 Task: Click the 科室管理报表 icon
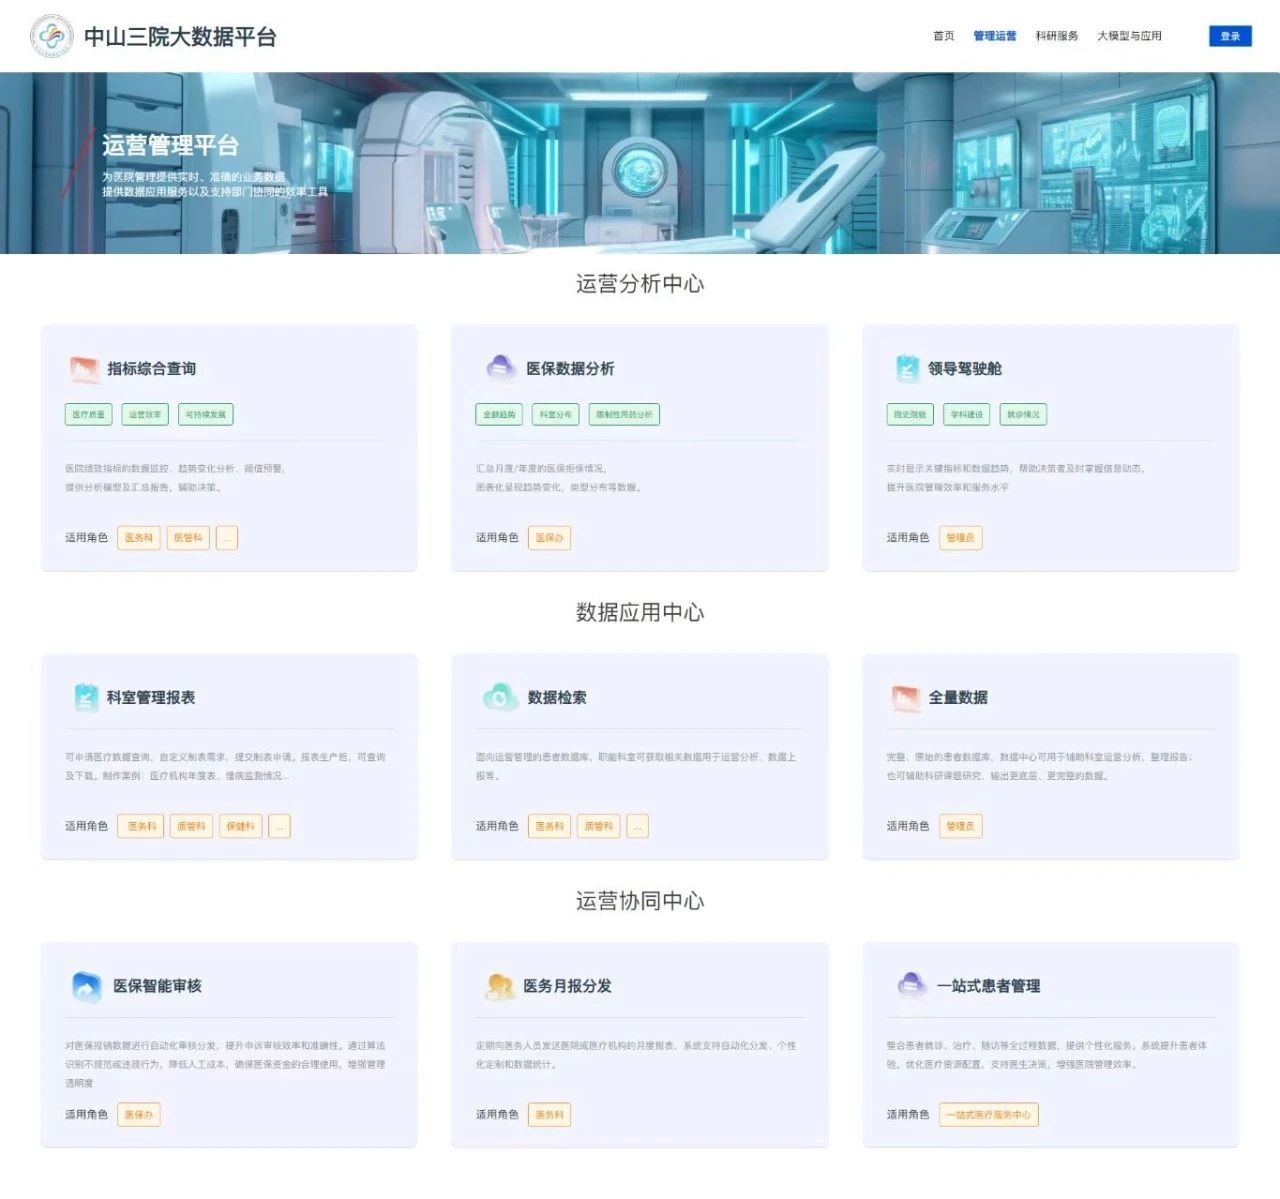pyautogui.click(x=86, y=697)
